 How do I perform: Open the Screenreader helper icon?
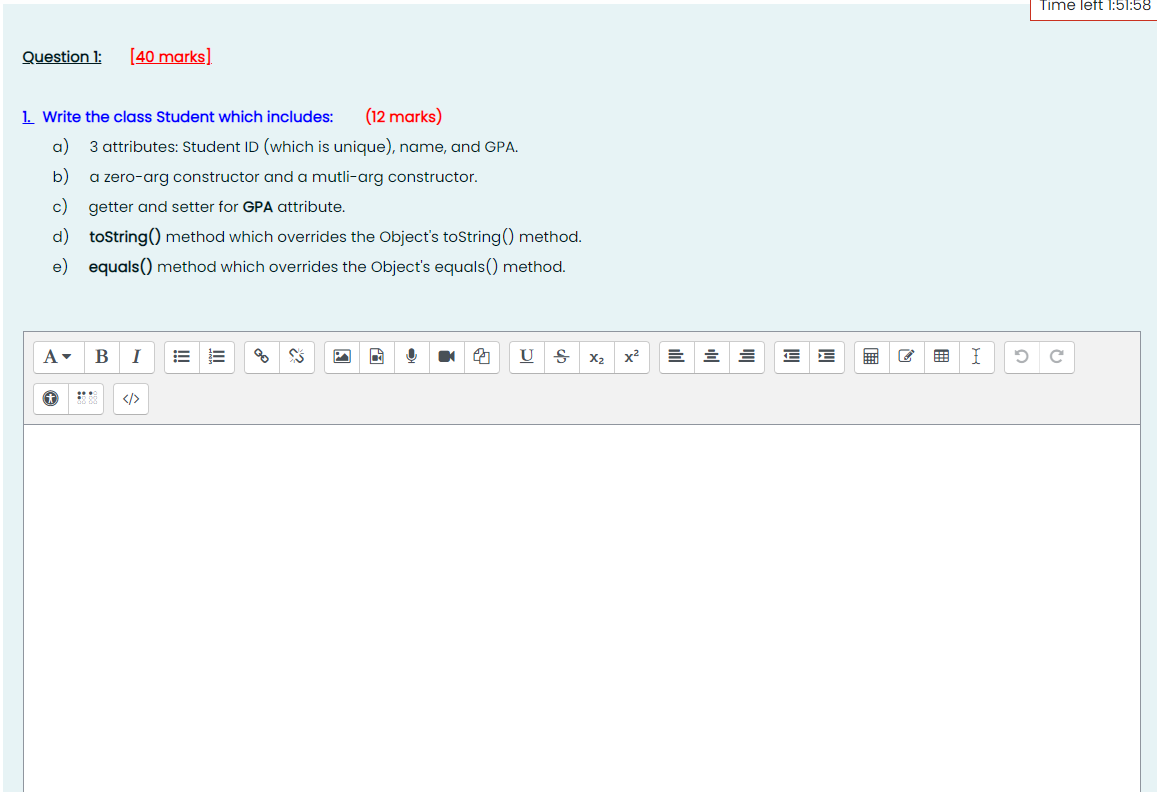pyautogui.click(x=86, y=398)
